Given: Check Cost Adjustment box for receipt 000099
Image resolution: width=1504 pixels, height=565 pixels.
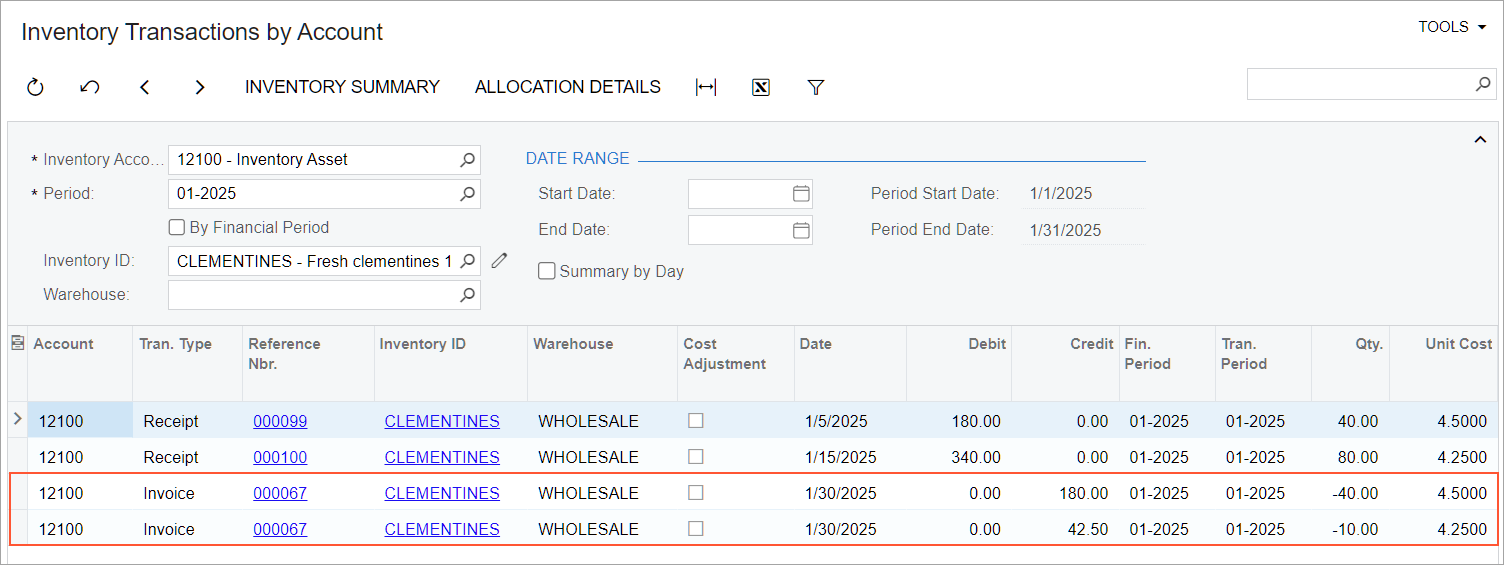Looking at the screenshot, I should coord(696,421).
